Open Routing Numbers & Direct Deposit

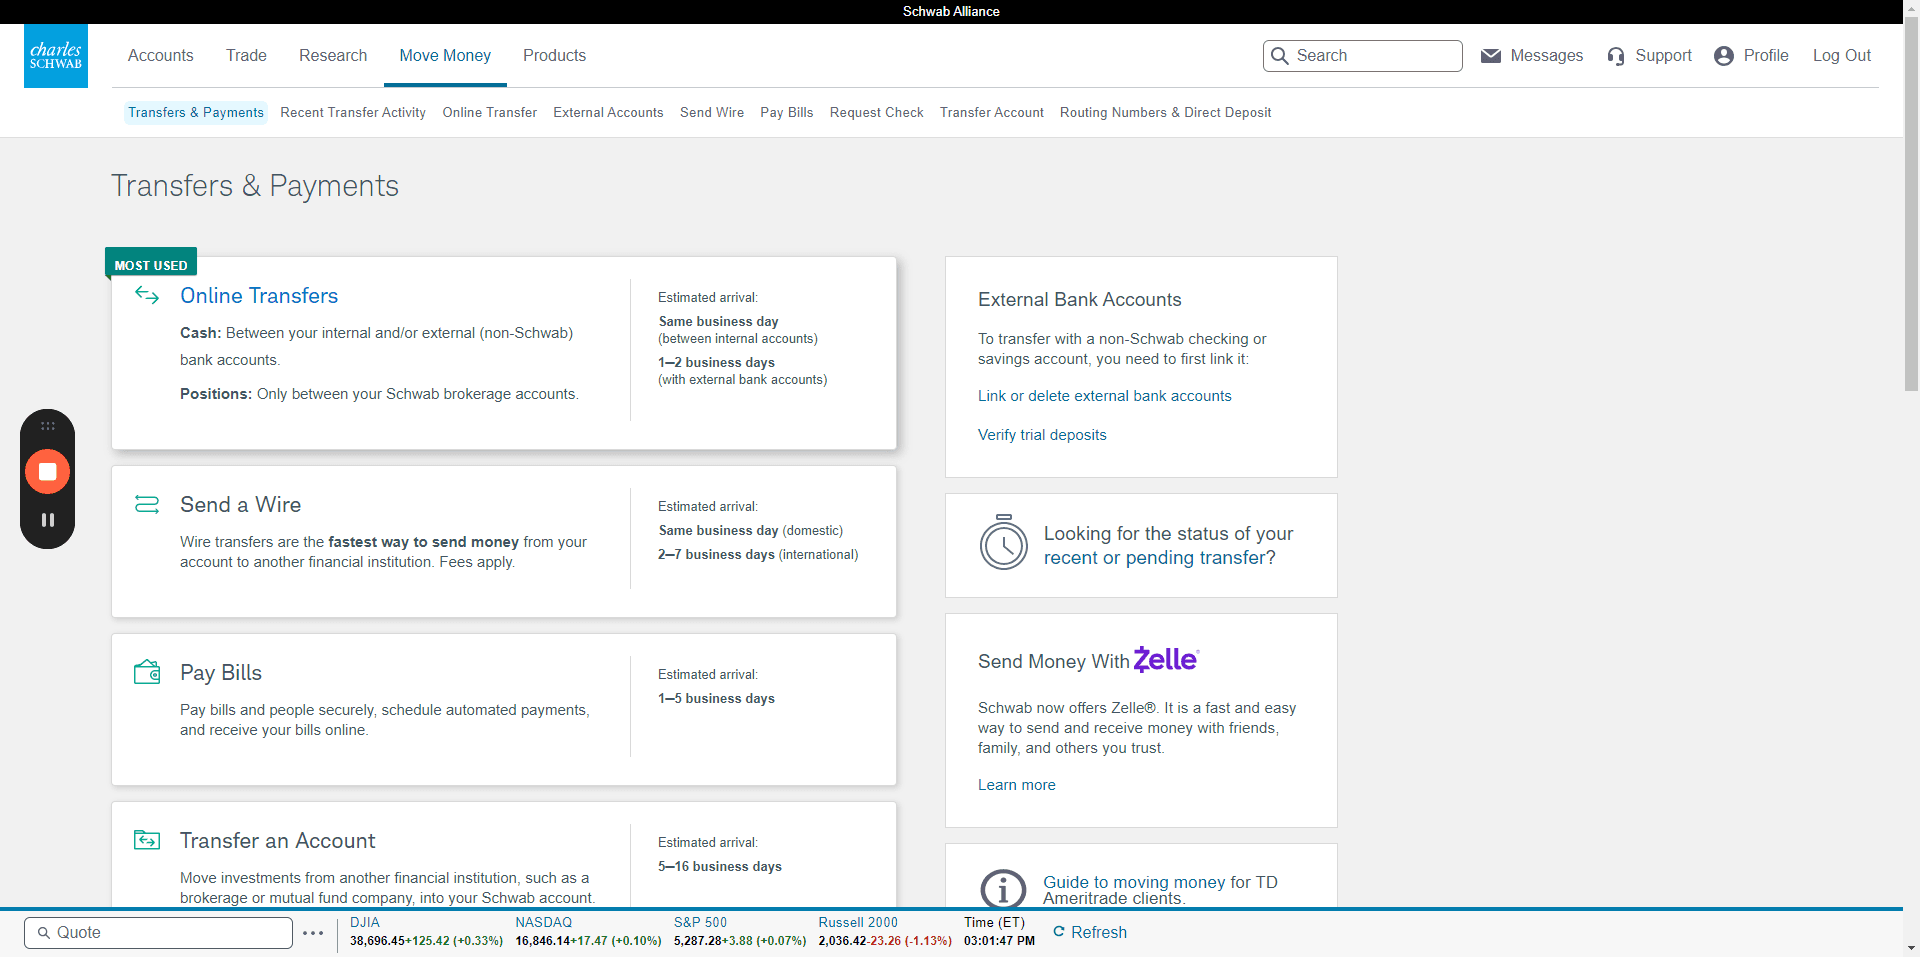(1166, 112)
